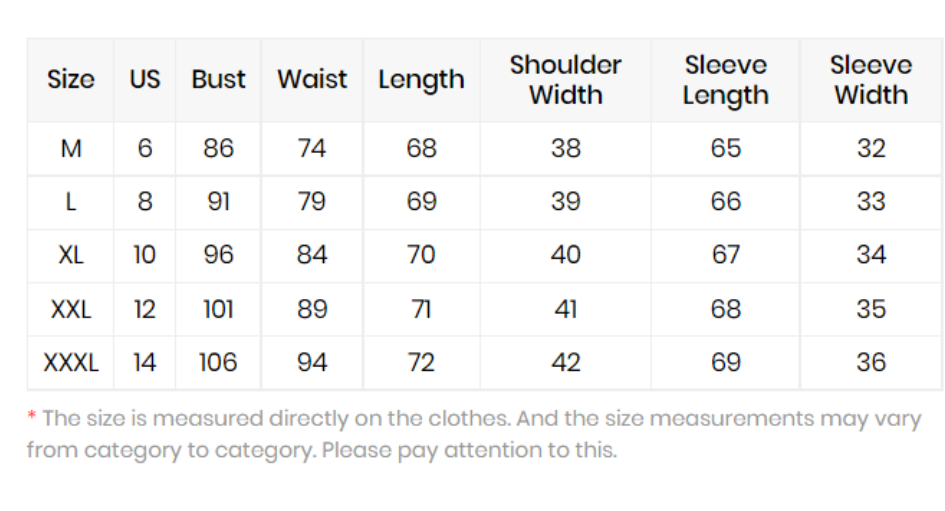Click bust value 86 for size M
This screenshot has width=945, height=511.
218,149
